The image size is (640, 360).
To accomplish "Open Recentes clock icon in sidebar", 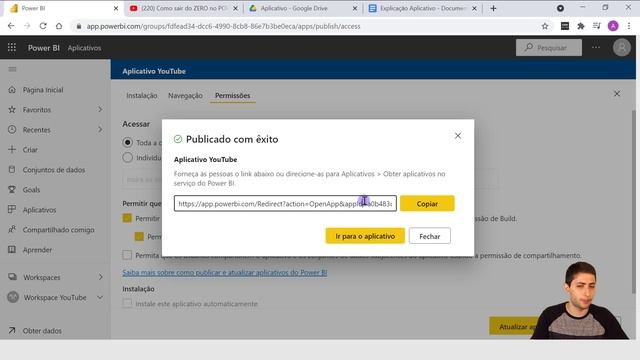I will click(12, 129).
